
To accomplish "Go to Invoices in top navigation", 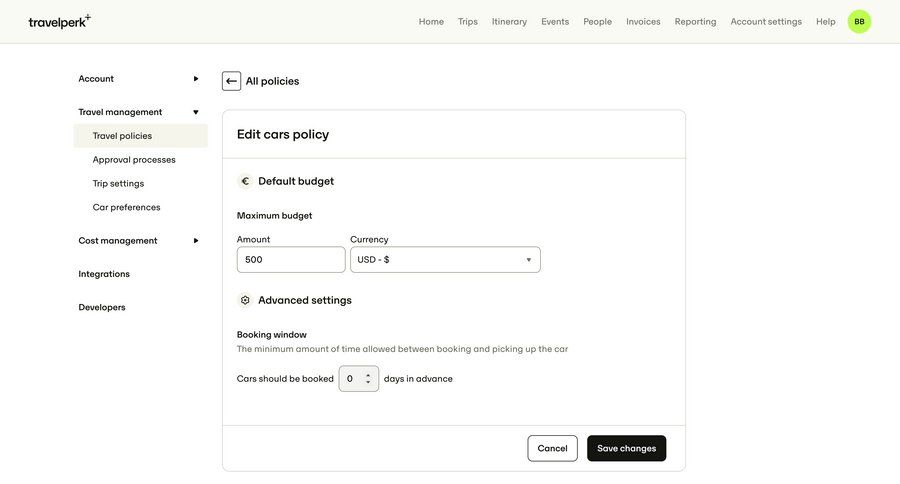I will pos(643,21).
